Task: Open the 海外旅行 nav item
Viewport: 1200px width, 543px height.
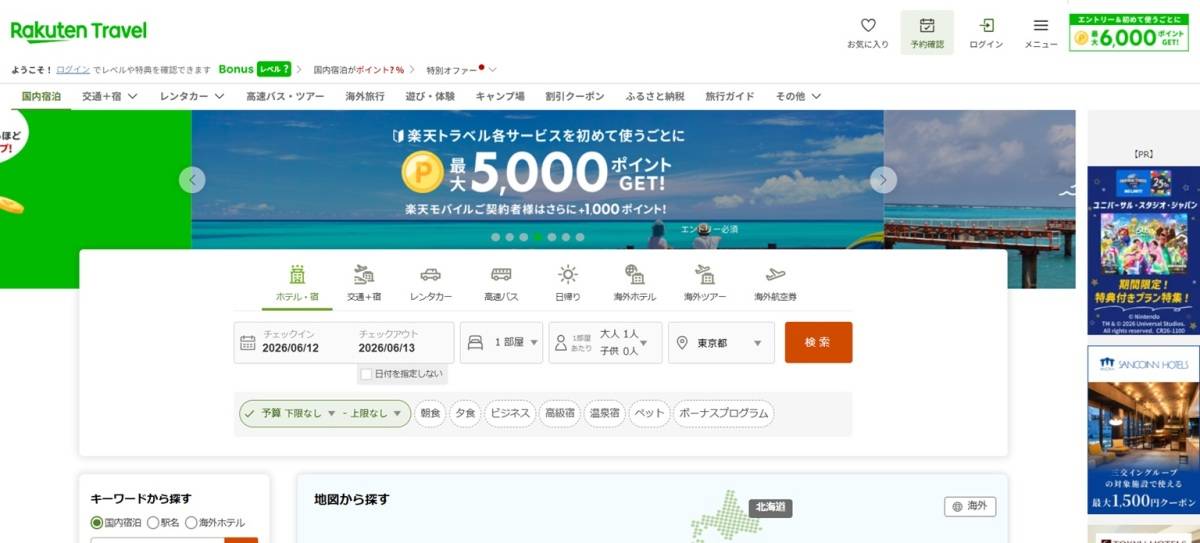Action: pos(365,96)
